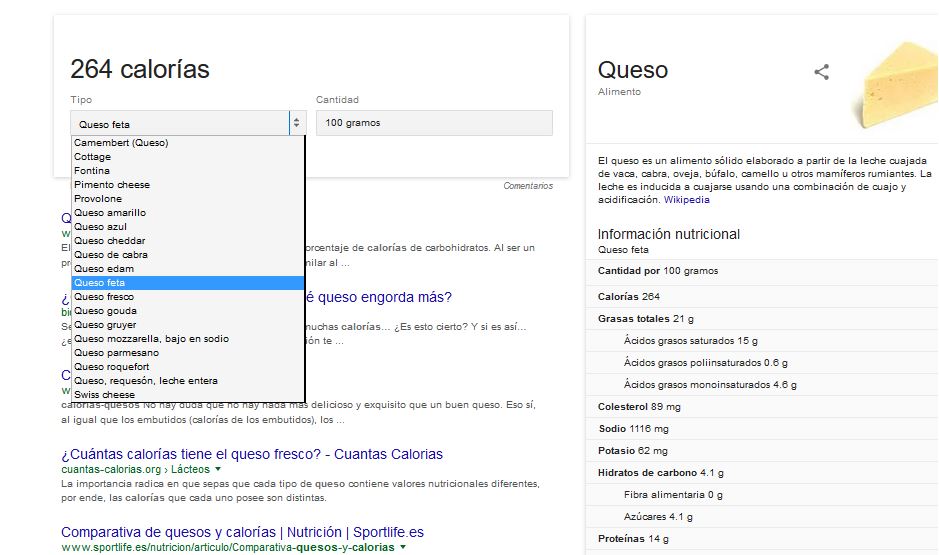Open 'Comparativa de quesos y calorías' result
The width and height of the screenshot is (939, 555).
242,532
